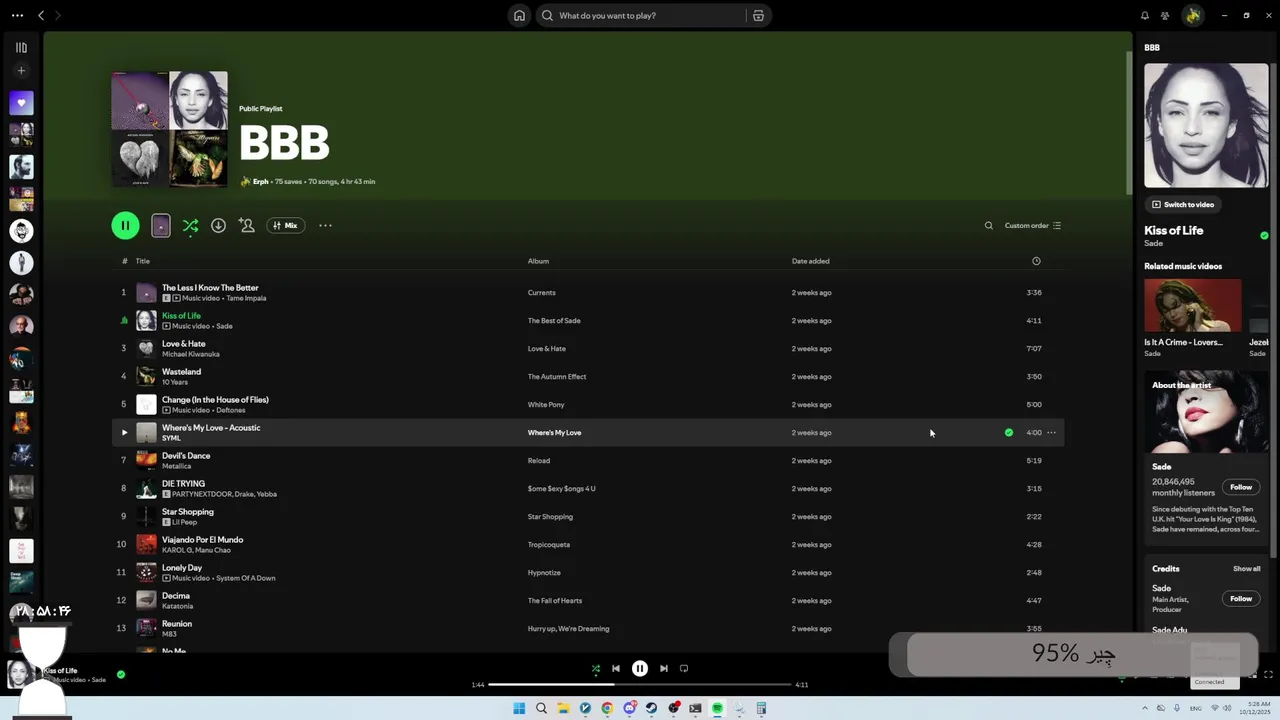Follow Sade in Credits section
The image size is (1280, 720).
[x=1241, y=599]
